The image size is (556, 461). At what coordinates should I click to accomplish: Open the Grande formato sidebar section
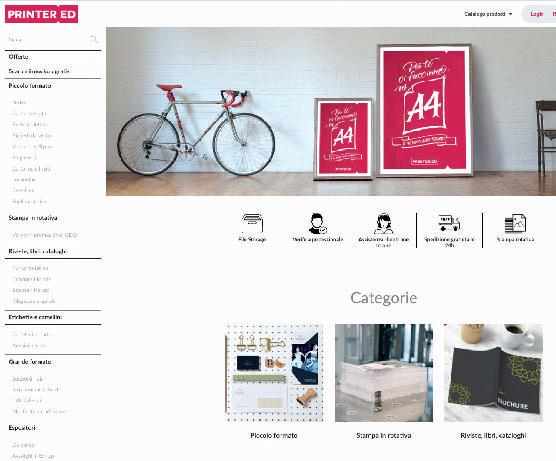point(30,362)
